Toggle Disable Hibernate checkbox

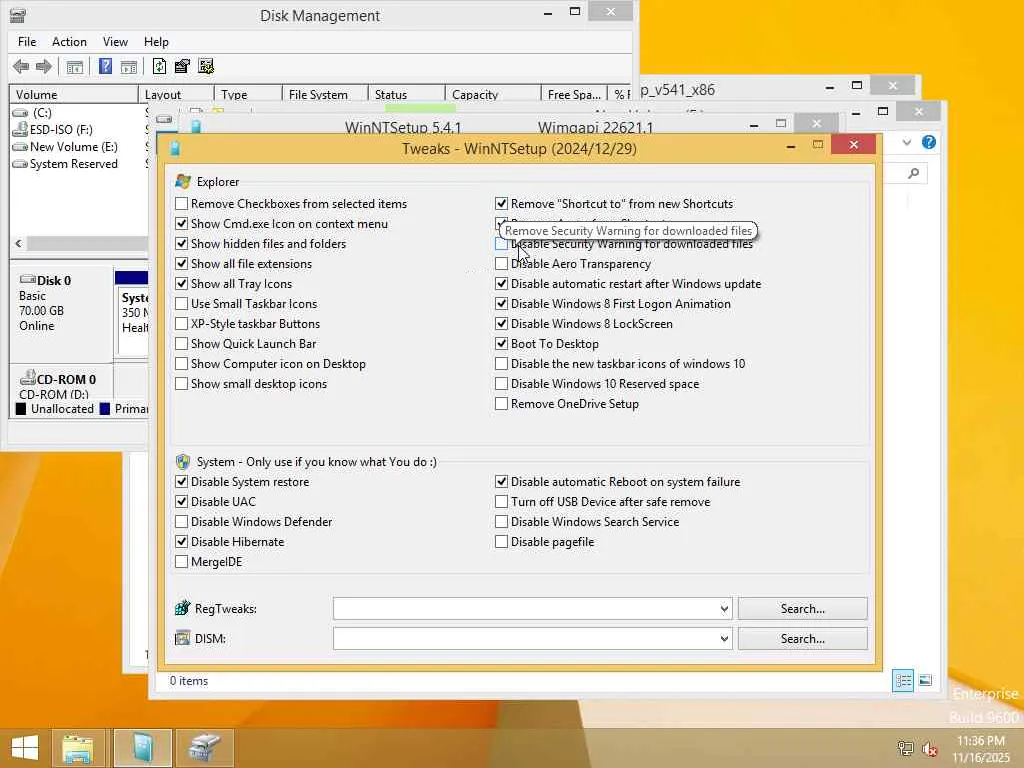[182, 541]
